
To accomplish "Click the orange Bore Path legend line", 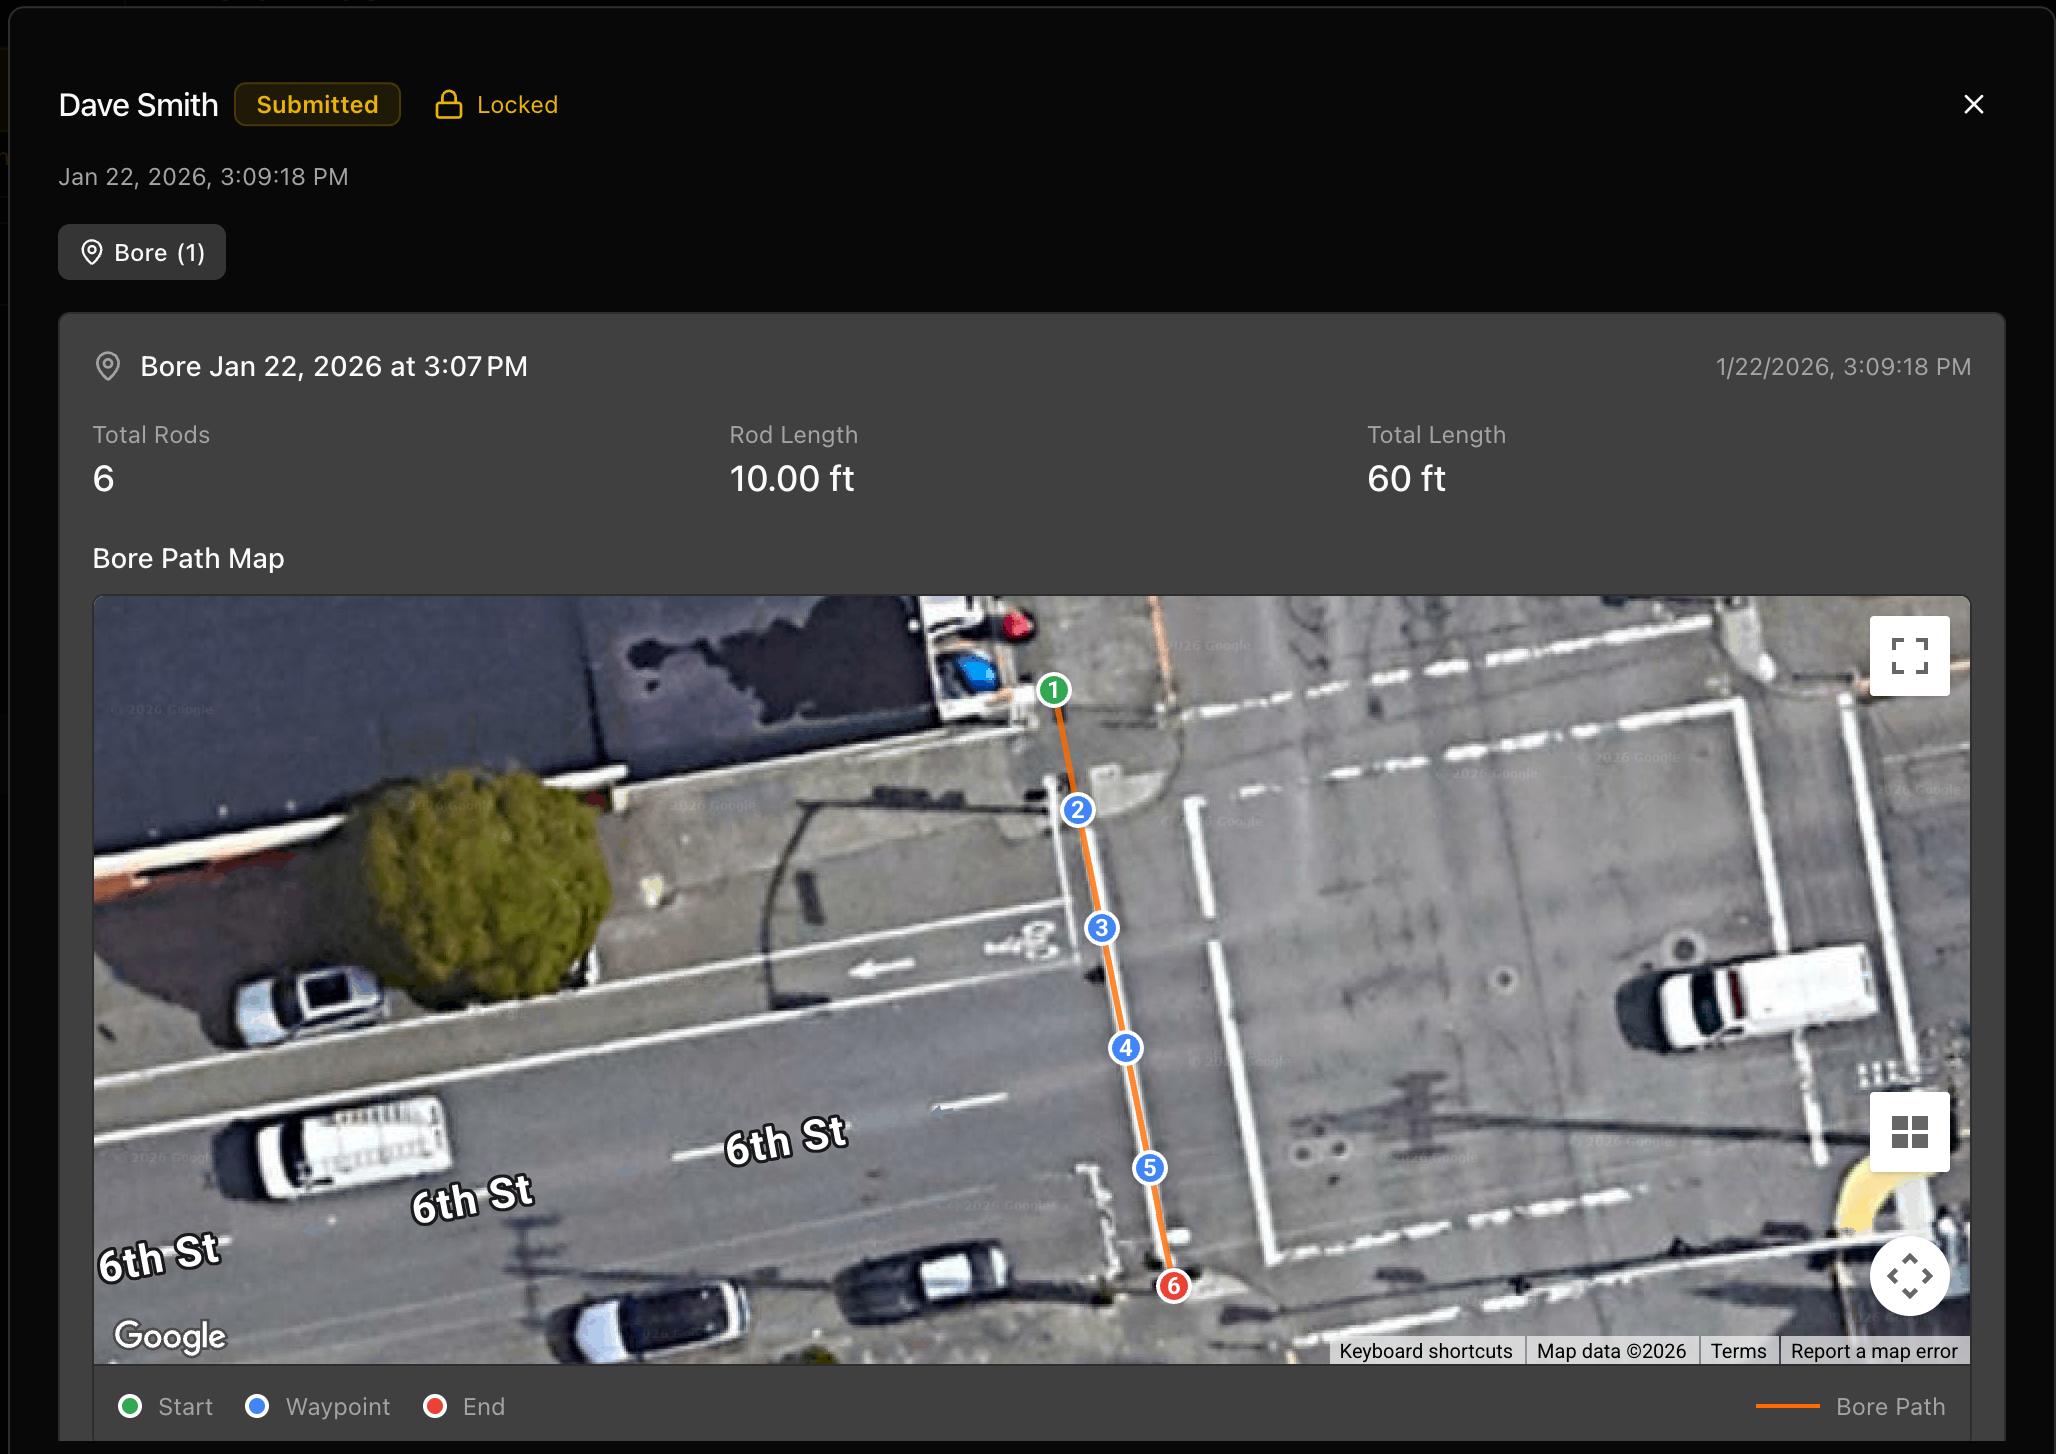I will [1787, 1406].
